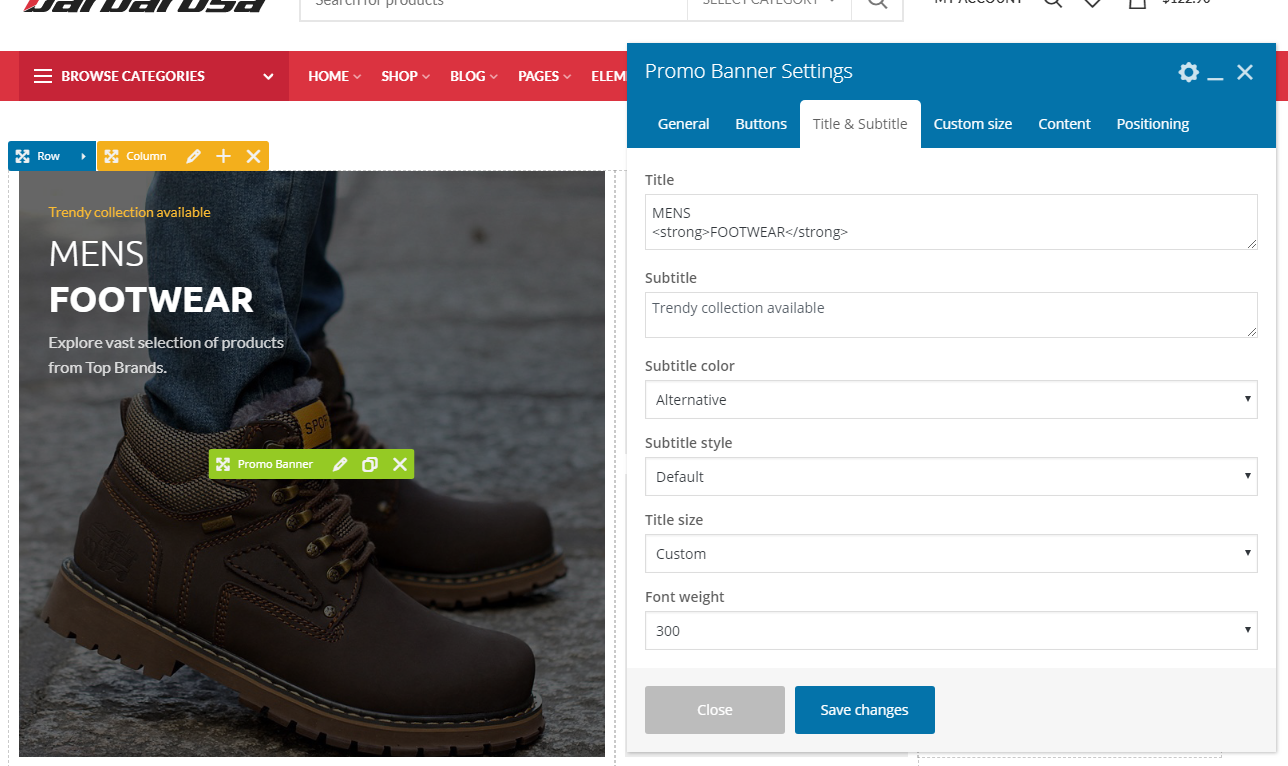Open the PAGES menu item

[x=544, y=76]
